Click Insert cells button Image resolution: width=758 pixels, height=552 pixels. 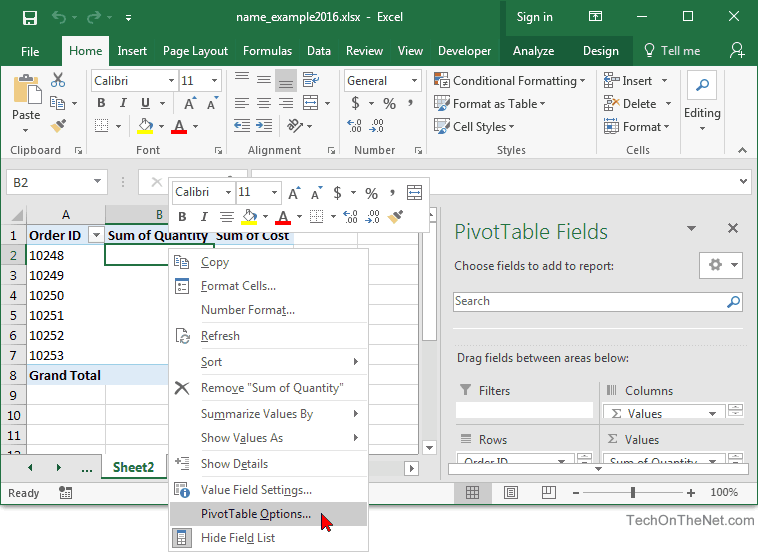pos(628,81)
